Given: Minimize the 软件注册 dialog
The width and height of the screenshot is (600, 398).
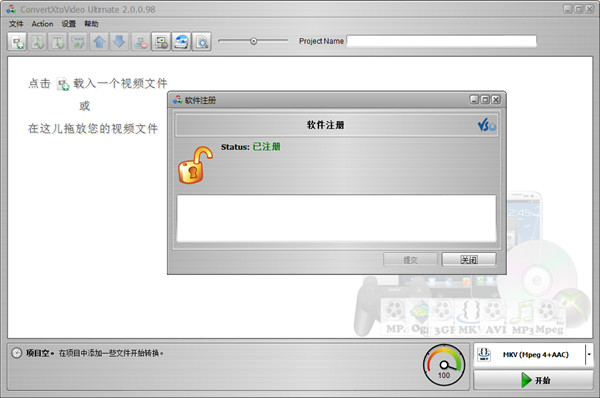Looking at the screenshot, I should coord(474,100).
